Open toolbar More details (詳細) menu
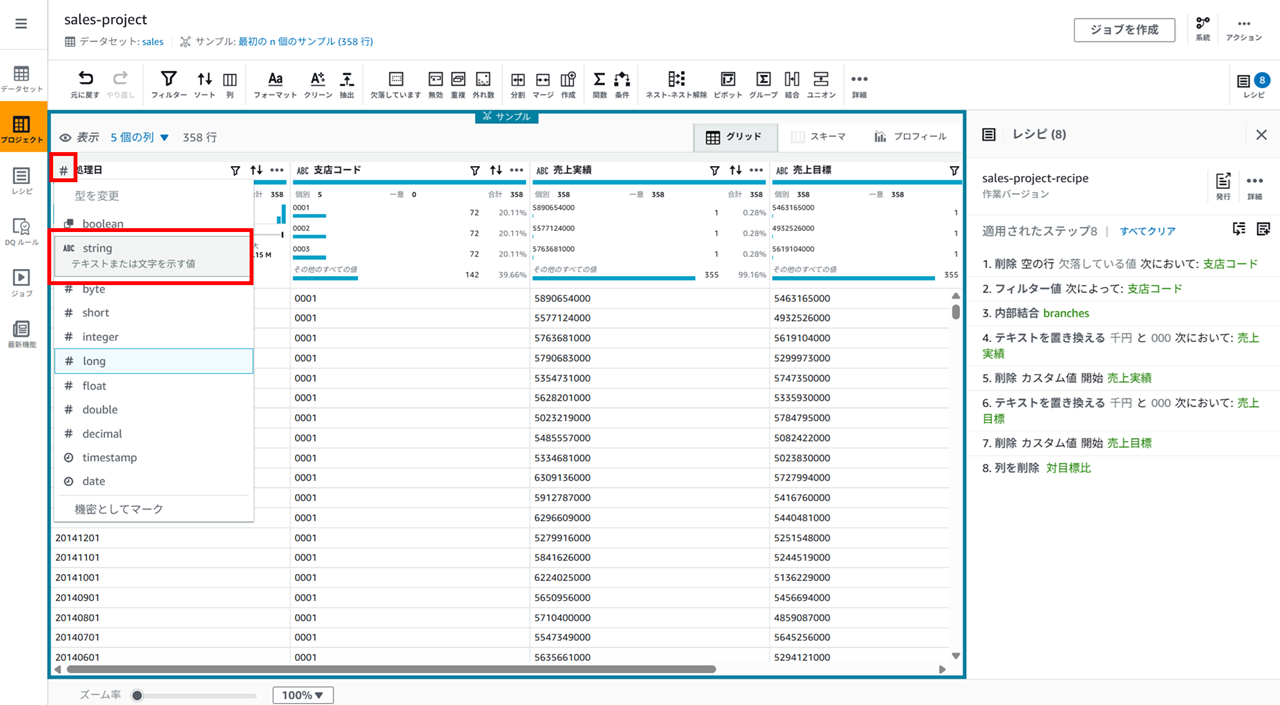 [x=859, y=84]
